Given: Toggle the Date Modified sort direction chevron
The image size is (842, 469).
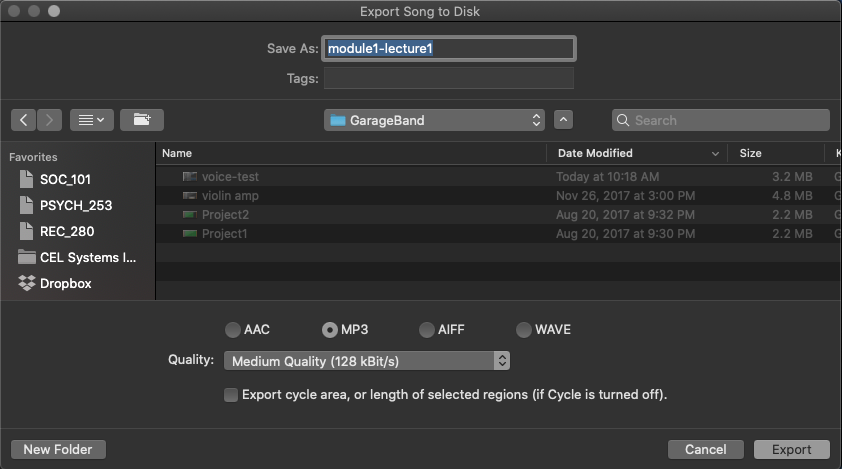Looking at the screenshot, I should tap(715, 154).
